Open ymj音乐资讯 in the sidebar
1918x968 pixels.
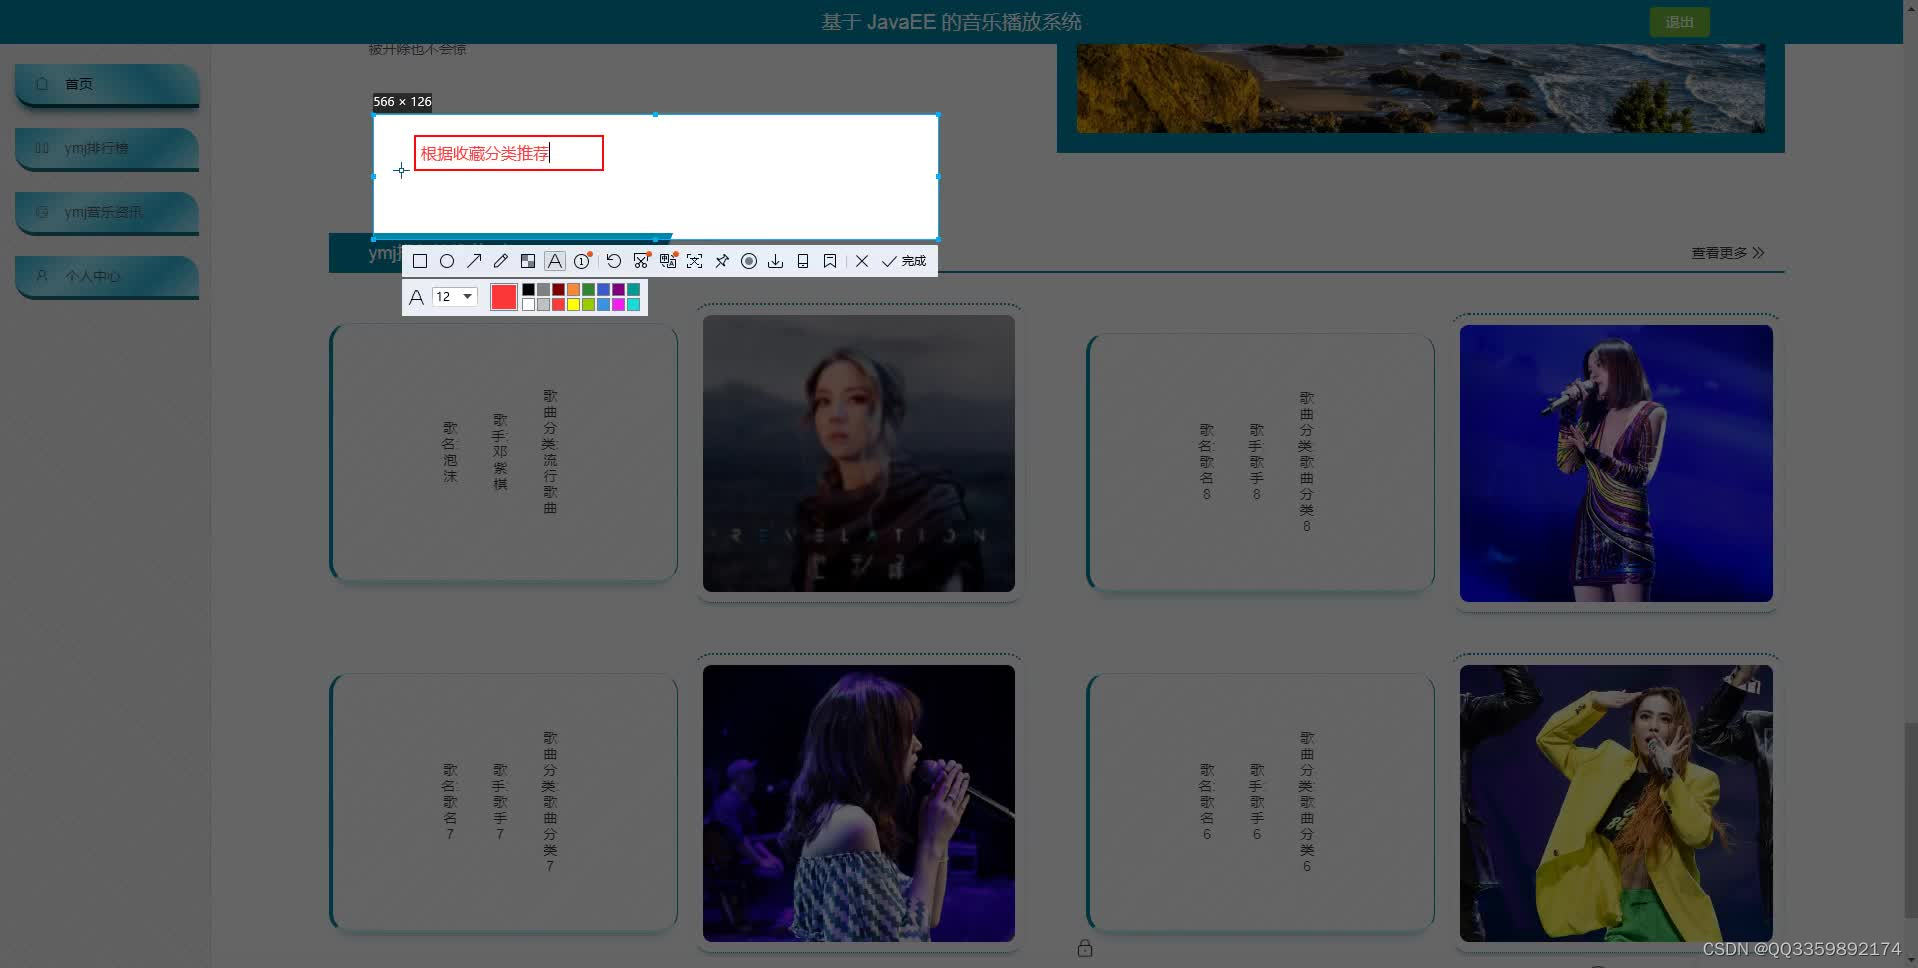(107, 213)
